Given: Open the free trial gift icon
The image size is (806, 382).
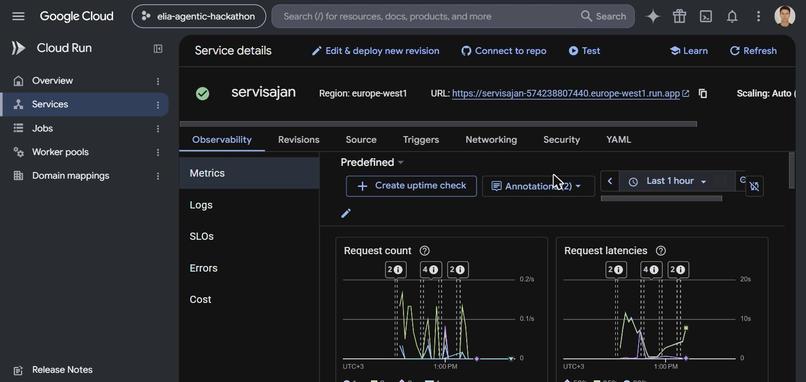Looking at the screenshot, I should coord(680,16).
